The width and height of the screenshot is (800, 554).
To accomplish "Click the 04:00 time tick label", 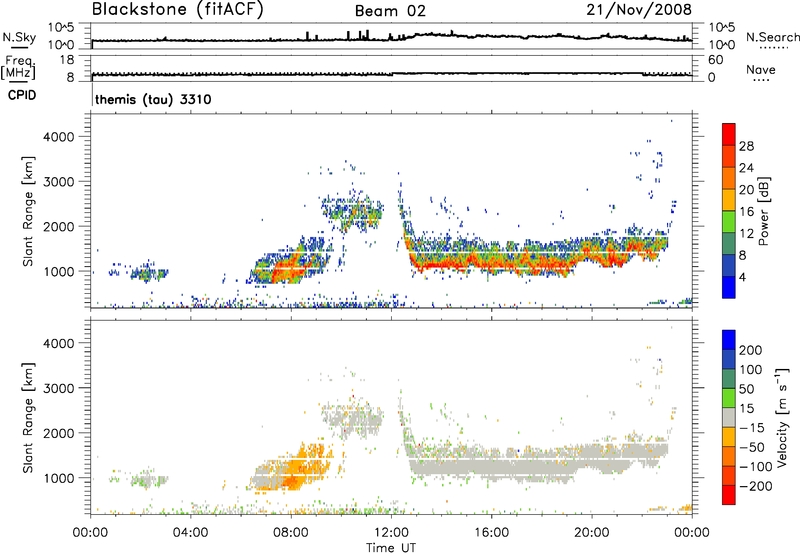I will click(190, 533).
